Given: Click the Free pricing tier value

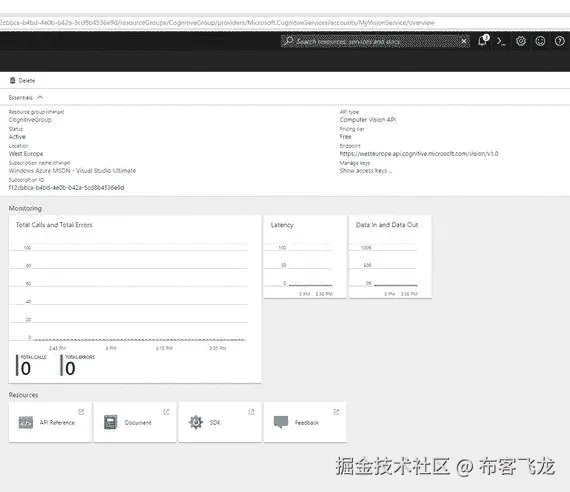Looking at the screenshot, I should click(345, 137).
